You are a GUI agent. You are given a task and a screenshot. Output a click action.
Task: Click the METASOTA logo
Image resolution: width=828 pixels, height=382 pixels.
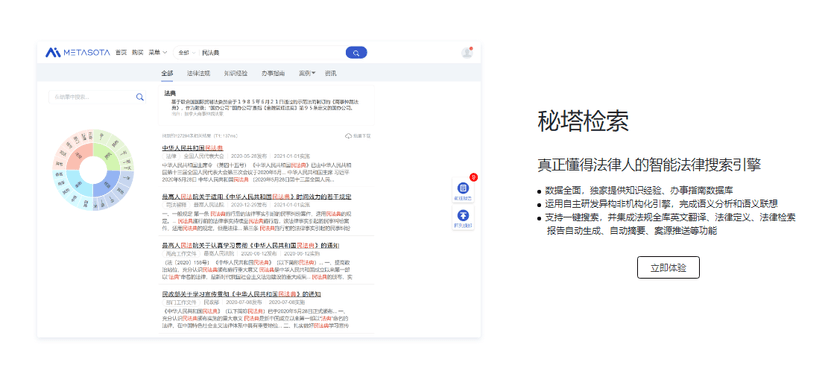coord(78,52)
